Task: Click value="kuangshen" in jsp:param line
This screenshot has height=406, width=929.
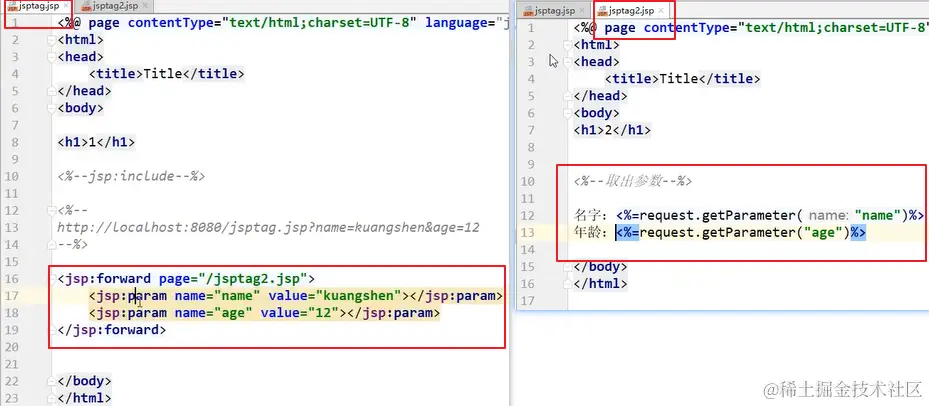Action: point(335,296)
